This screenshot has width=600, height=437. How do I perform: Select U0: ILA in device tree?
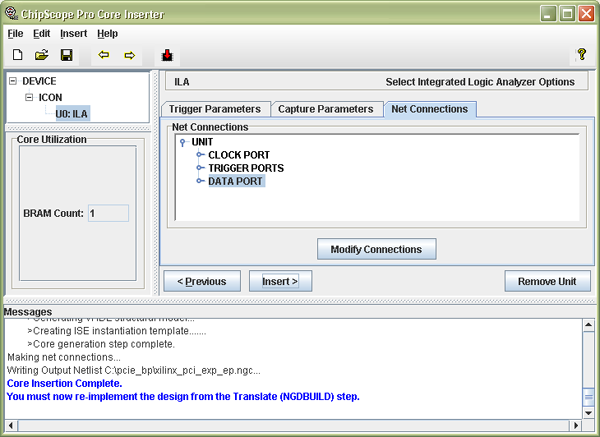72,113
